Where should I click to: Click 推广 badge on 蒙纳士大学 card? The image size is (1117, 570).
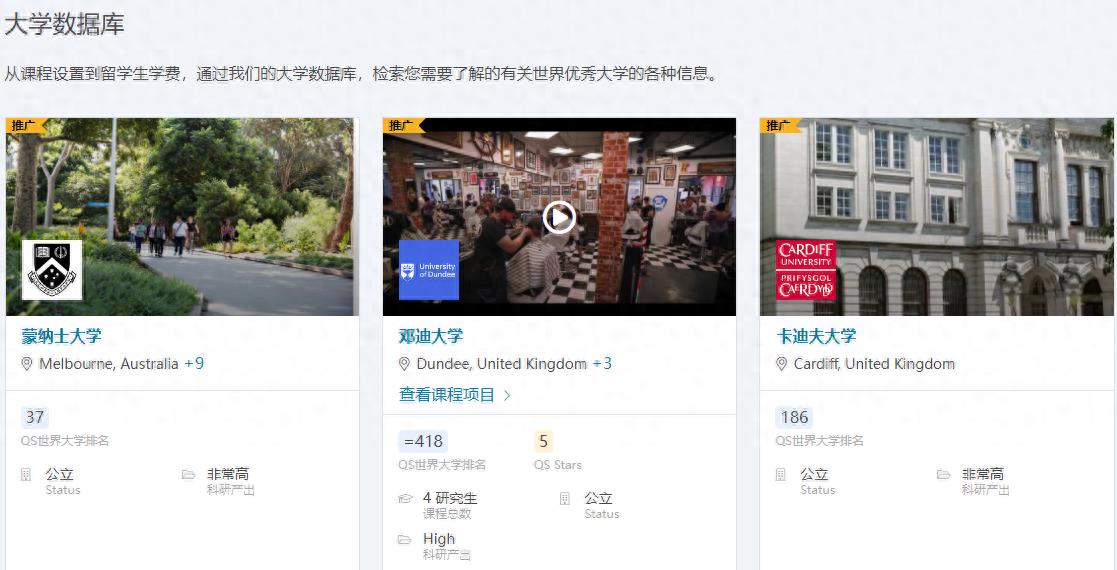click(24, 126)
